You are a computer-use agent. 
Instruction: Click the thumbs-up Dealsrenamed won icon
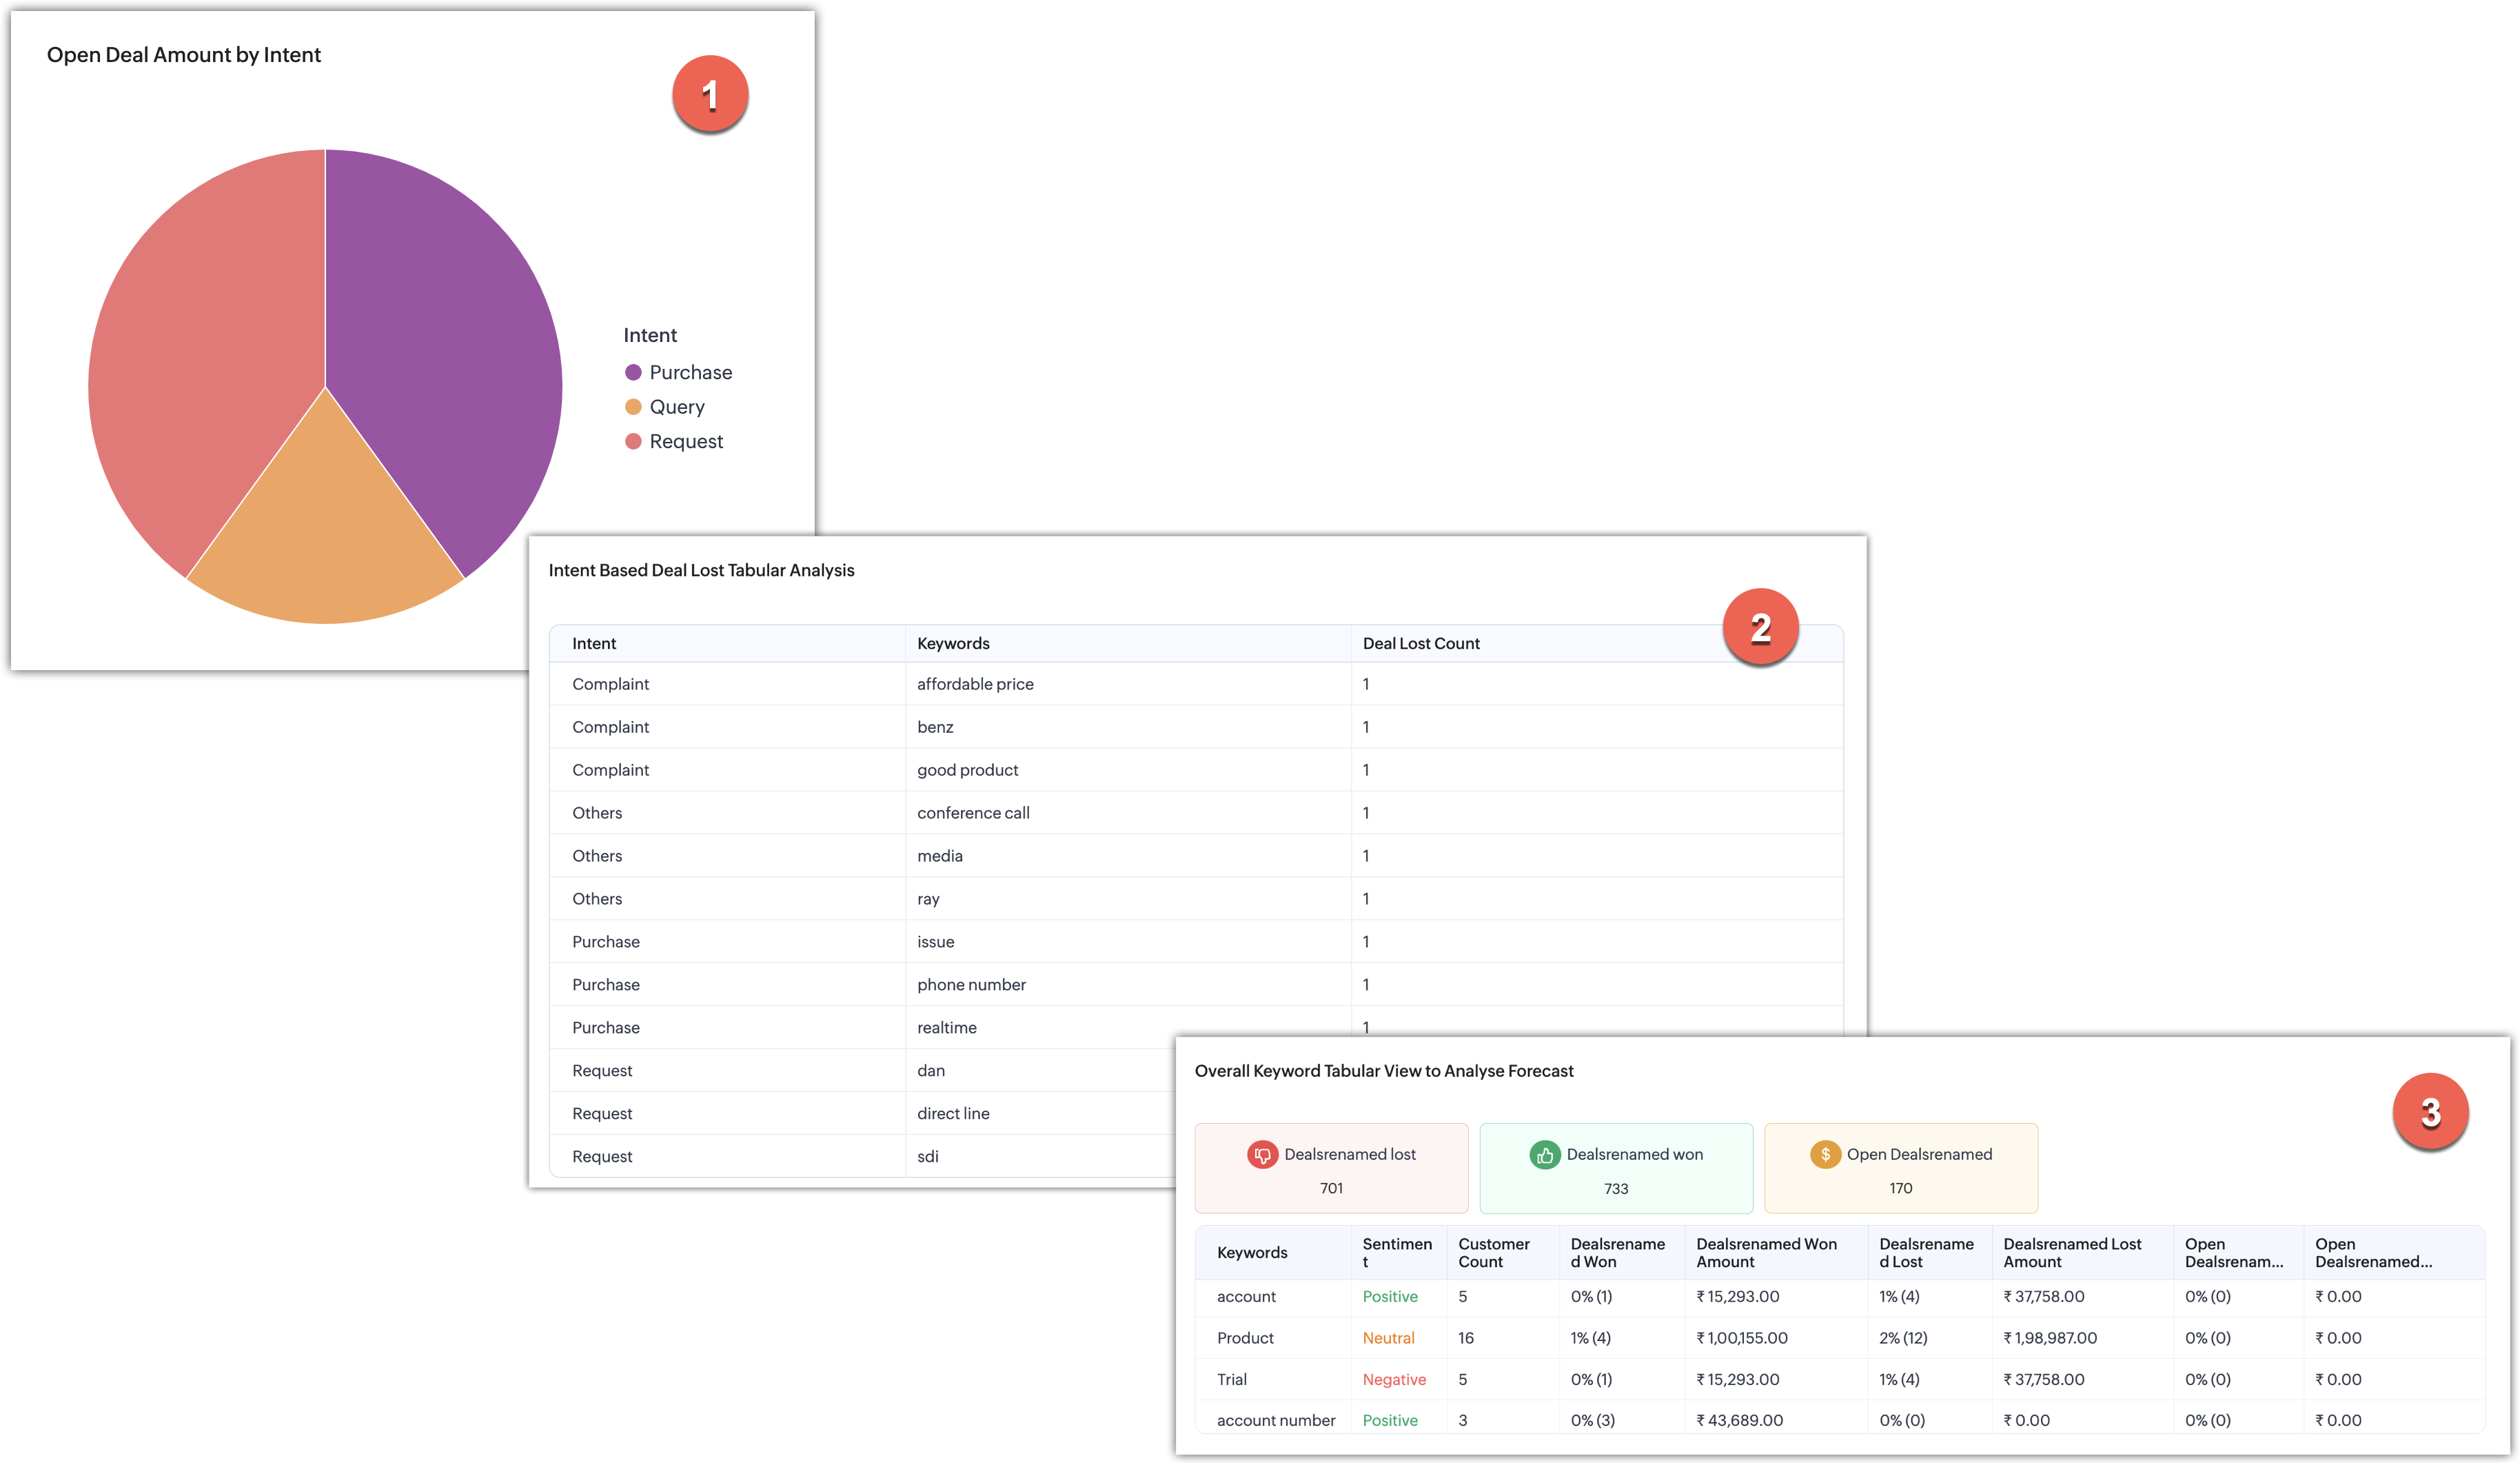point(1544,1154)
